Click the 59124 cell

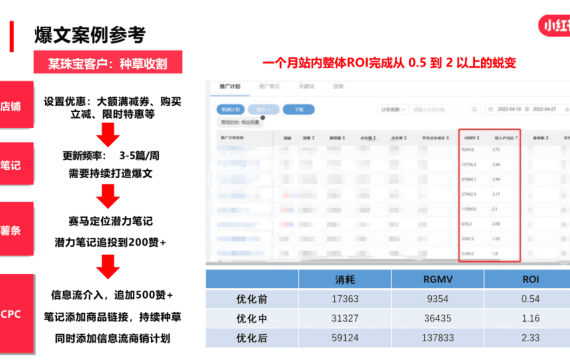[x=345, y=338]
